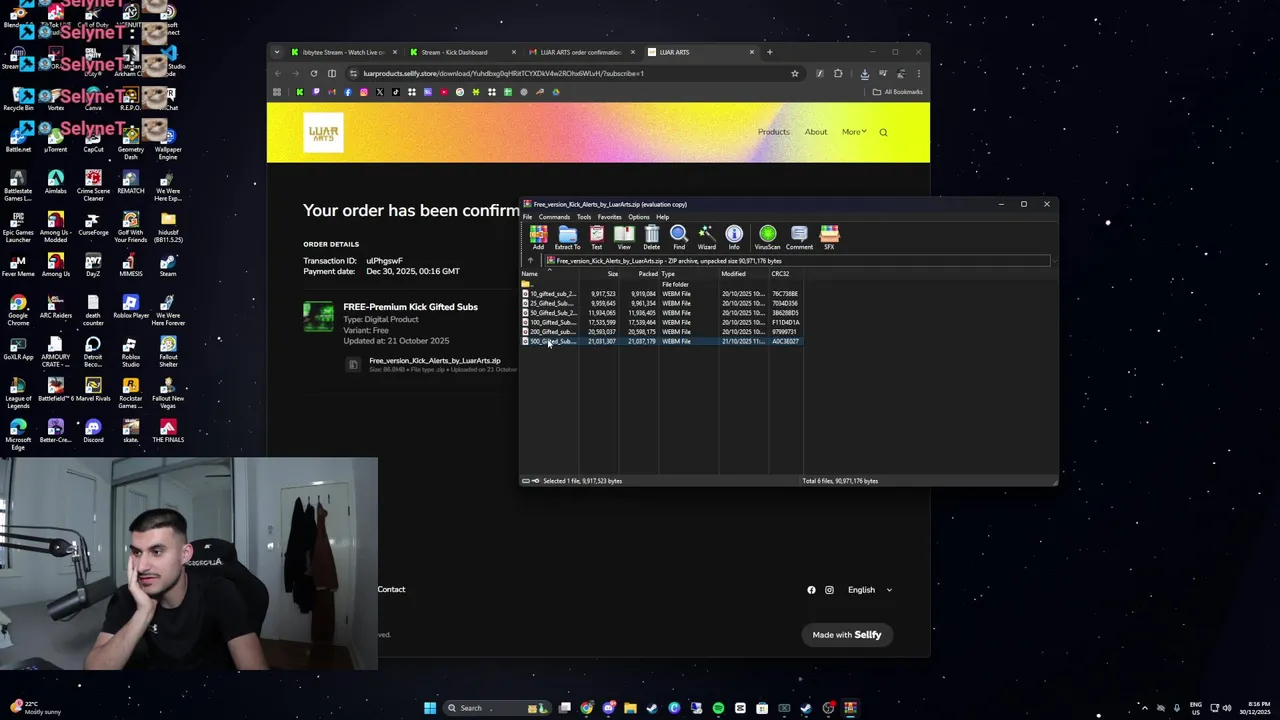Reload the browser page

pos(313,73)
